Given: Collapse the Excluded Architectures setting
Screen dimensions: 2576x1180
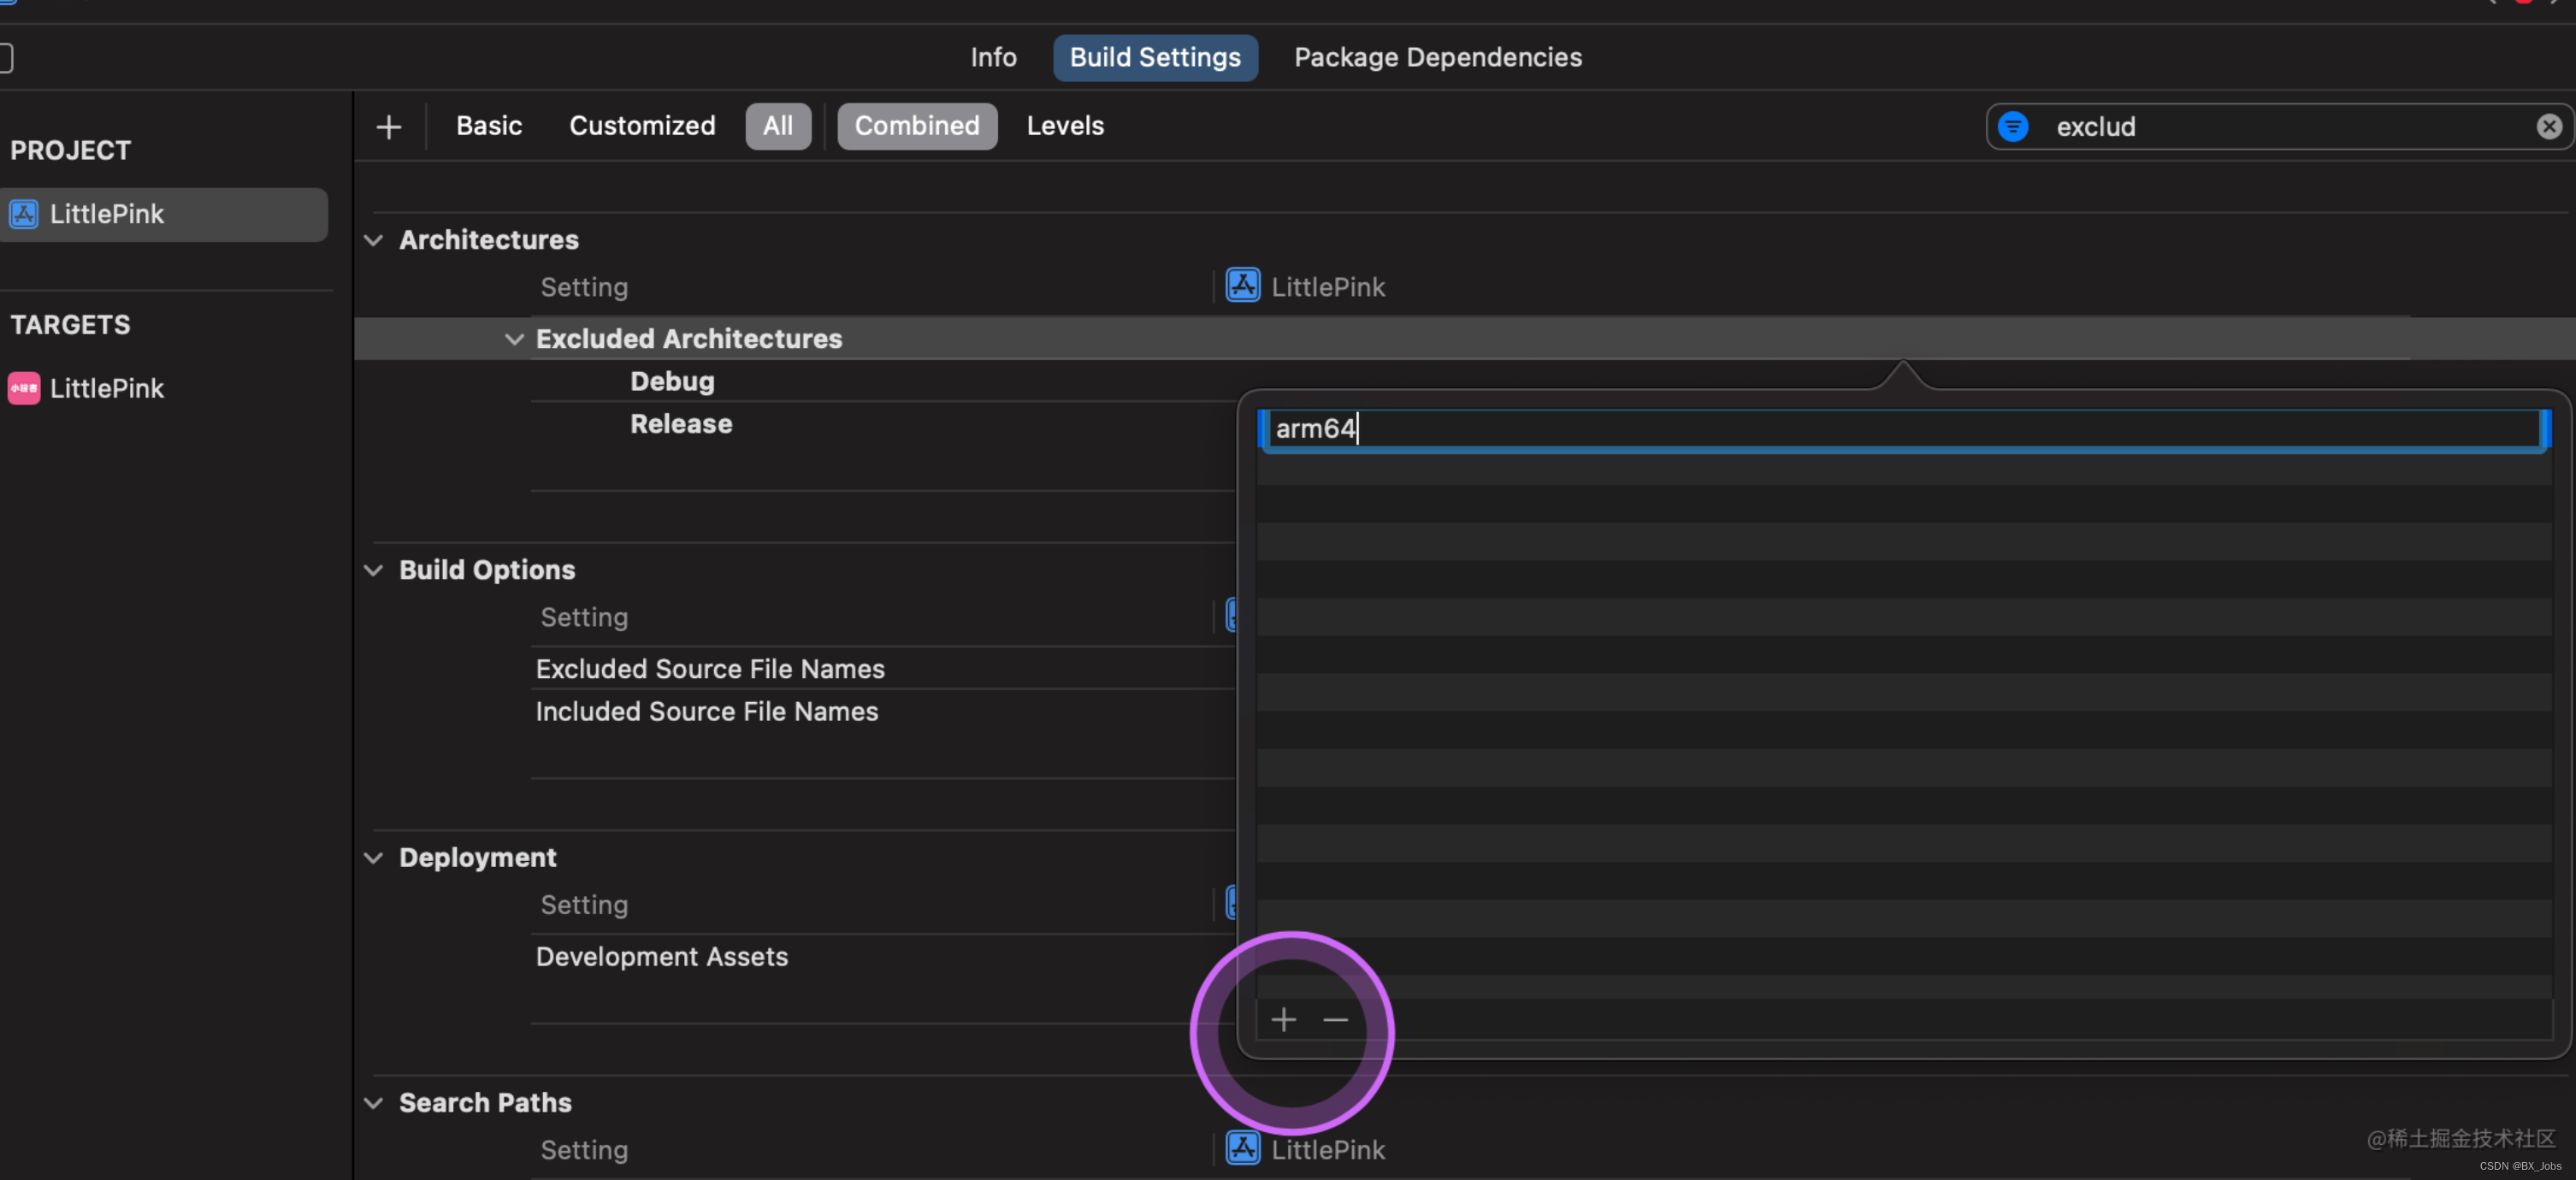Looking at the screenshot, I should (x=514, y=339).
